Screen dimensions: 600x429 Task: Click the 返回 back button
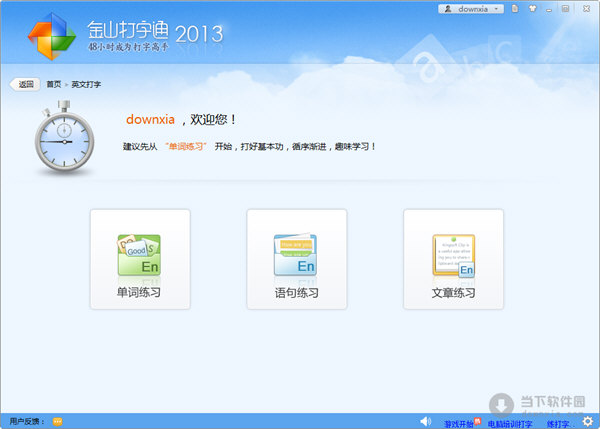click(25, 84)
